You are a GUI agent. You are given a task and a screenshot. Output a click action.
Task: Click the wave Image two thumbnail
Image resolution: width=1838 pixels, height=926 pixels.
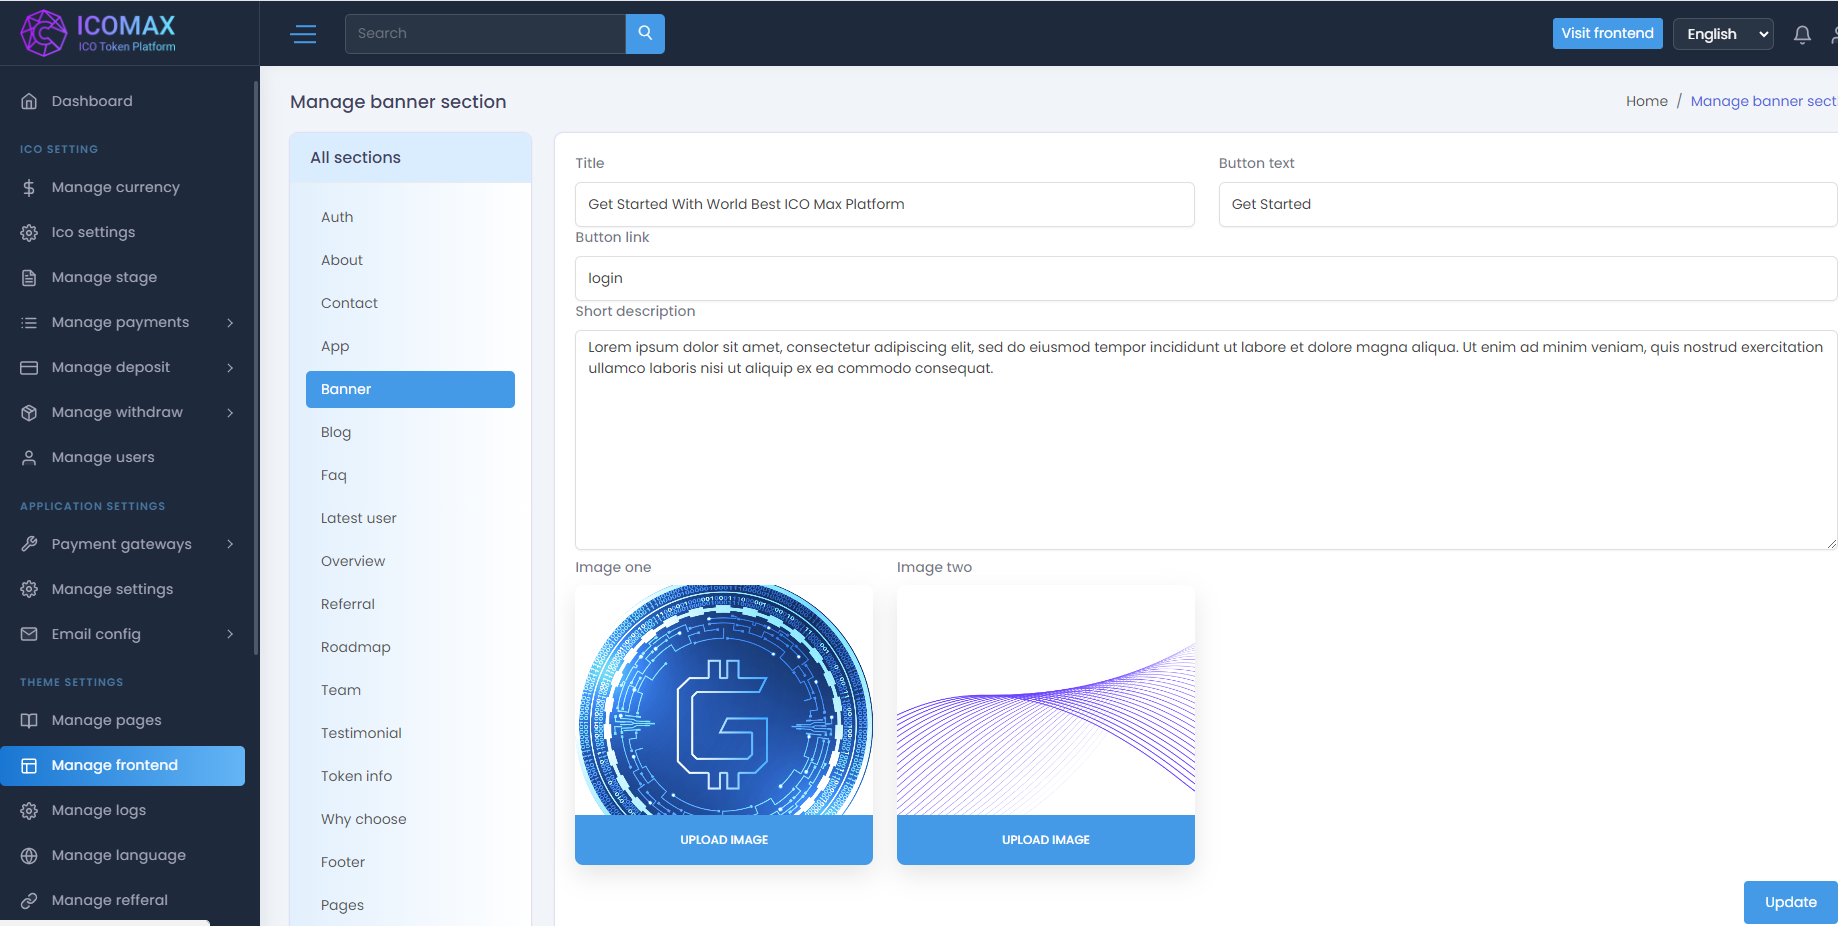pos(1046,700)
